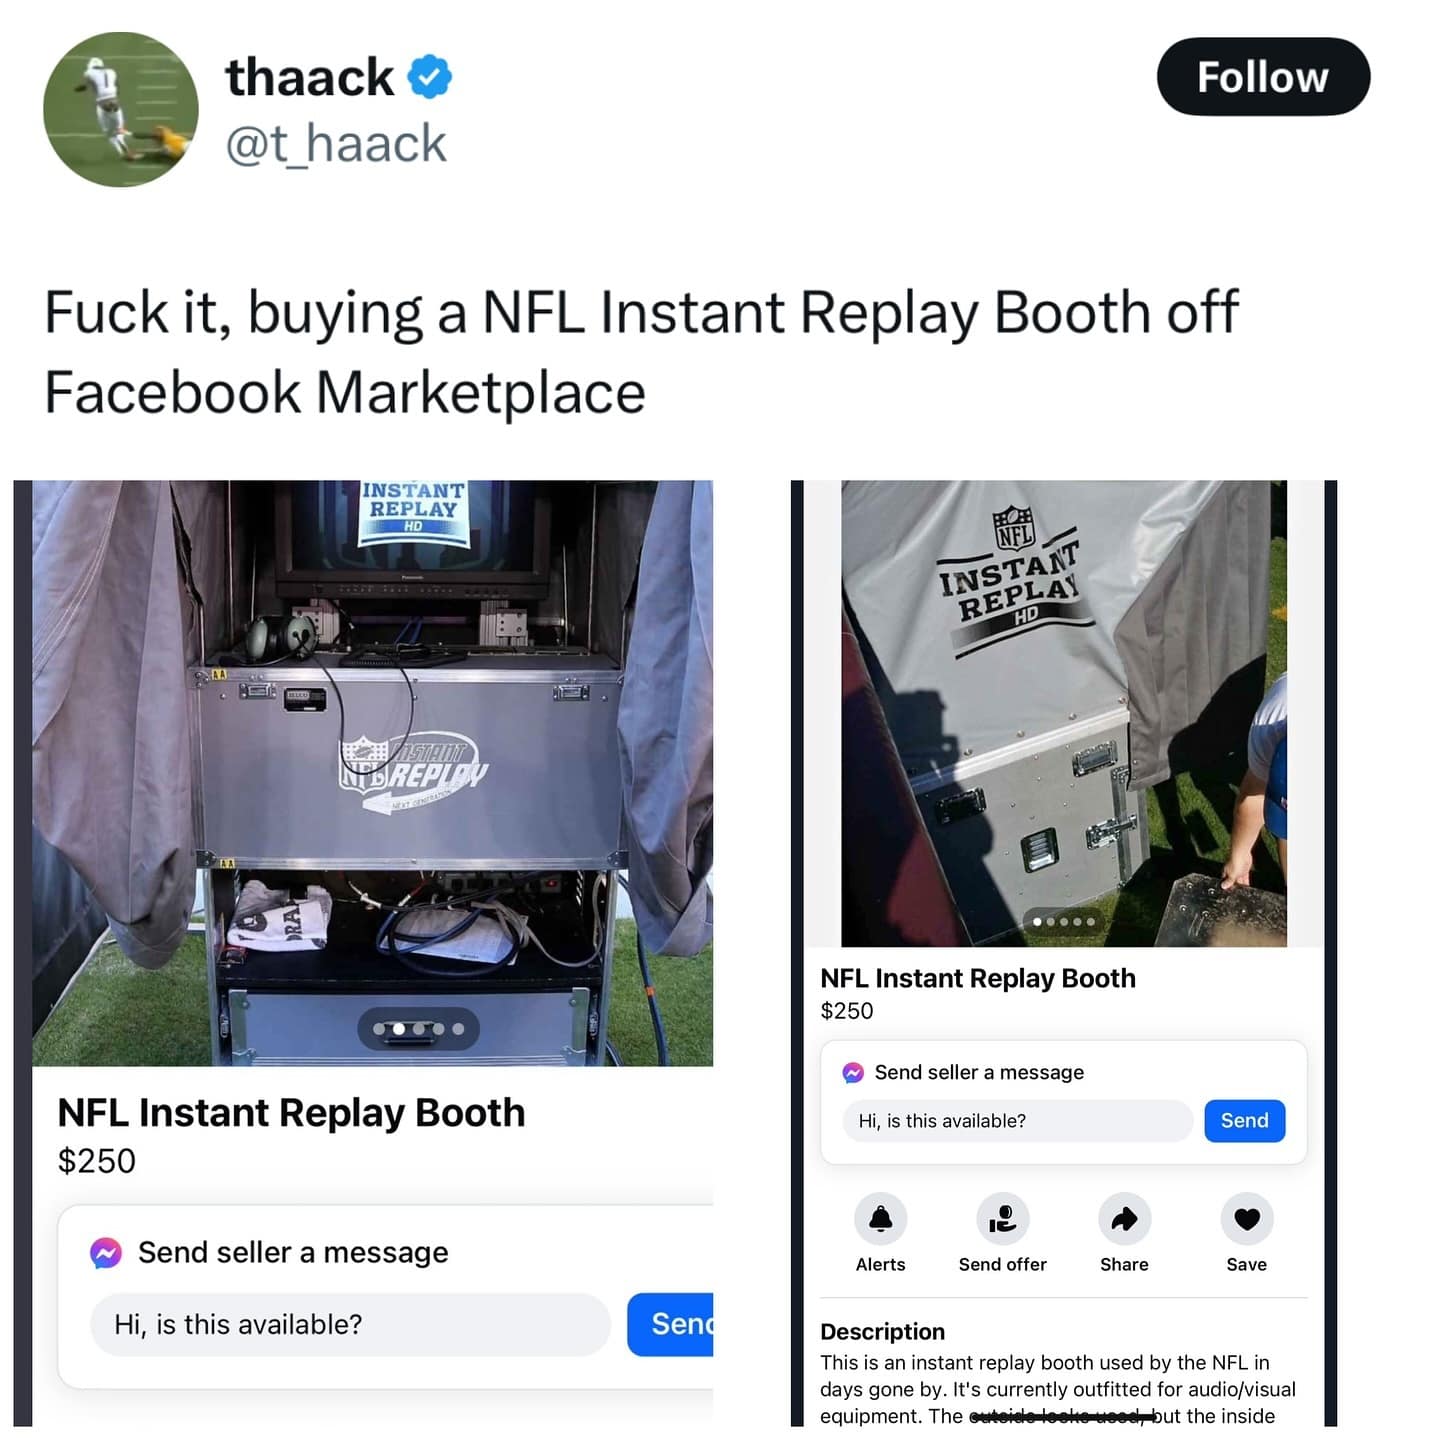Click the Follow button
Screen dimensions: 1440x1440
(1263, 77)
